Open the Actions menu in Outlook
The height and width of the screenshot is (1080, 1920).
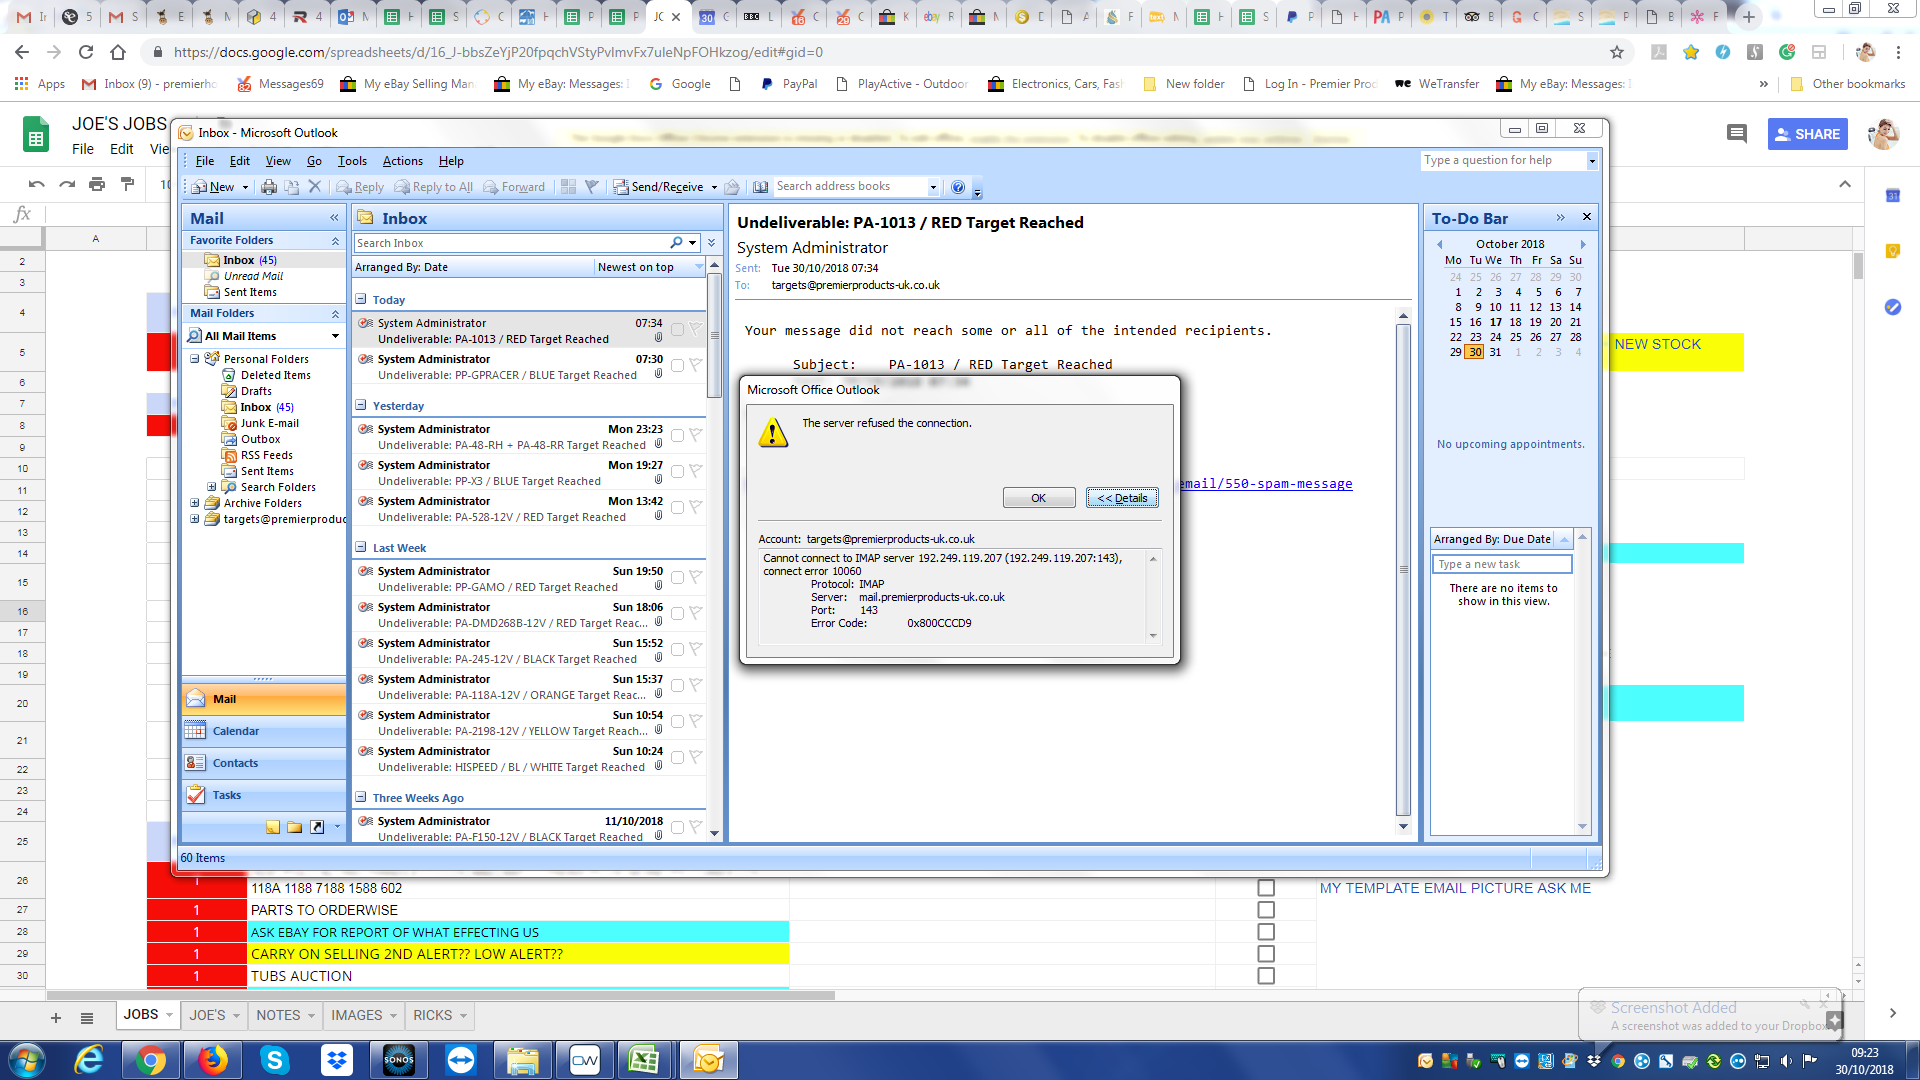pyautogui.click(x=402, y=161)
